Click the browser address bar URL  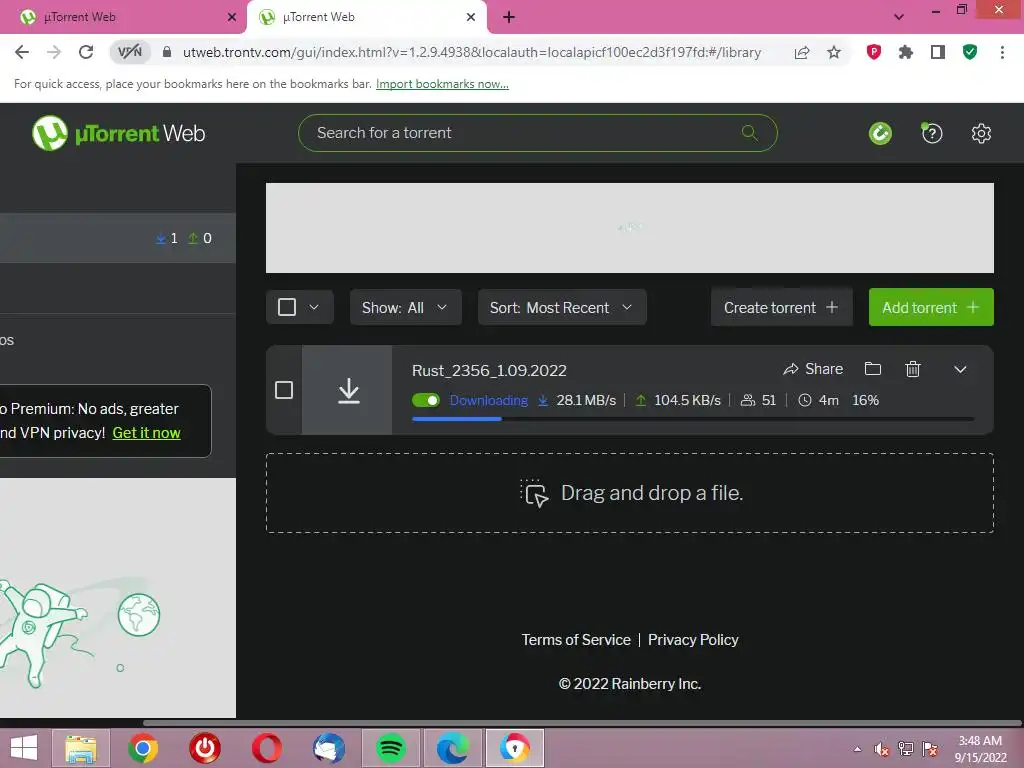tap(472, 52)
